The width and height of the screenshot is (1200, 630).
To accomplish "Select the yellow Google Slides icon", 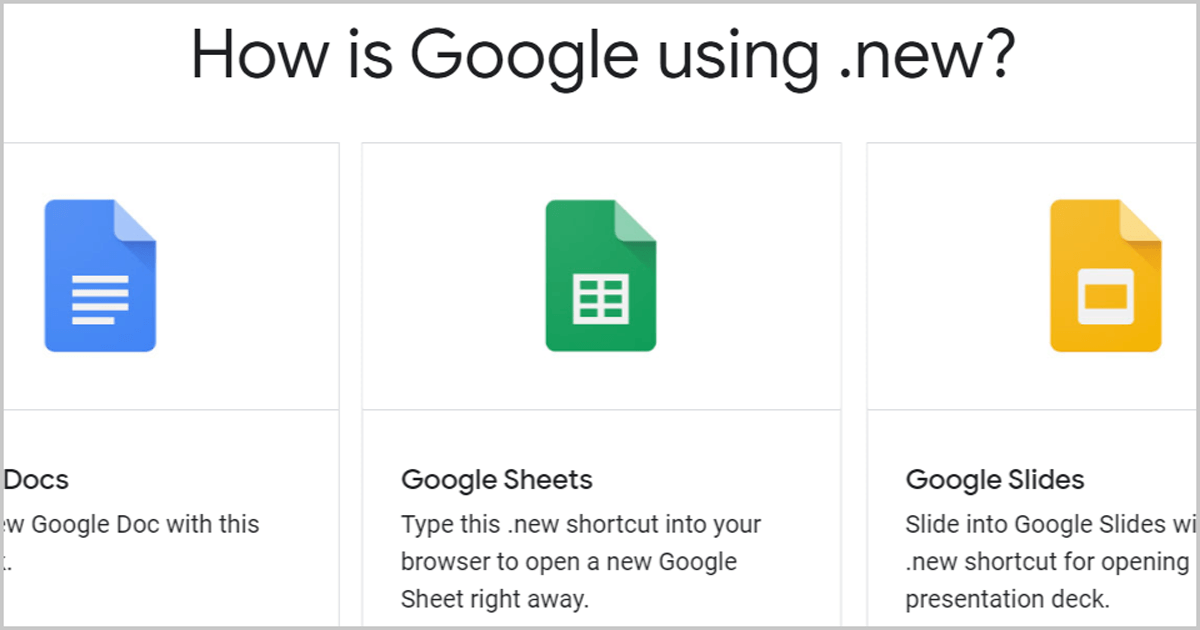I will pyautogui.click(x=1105, y=276).
